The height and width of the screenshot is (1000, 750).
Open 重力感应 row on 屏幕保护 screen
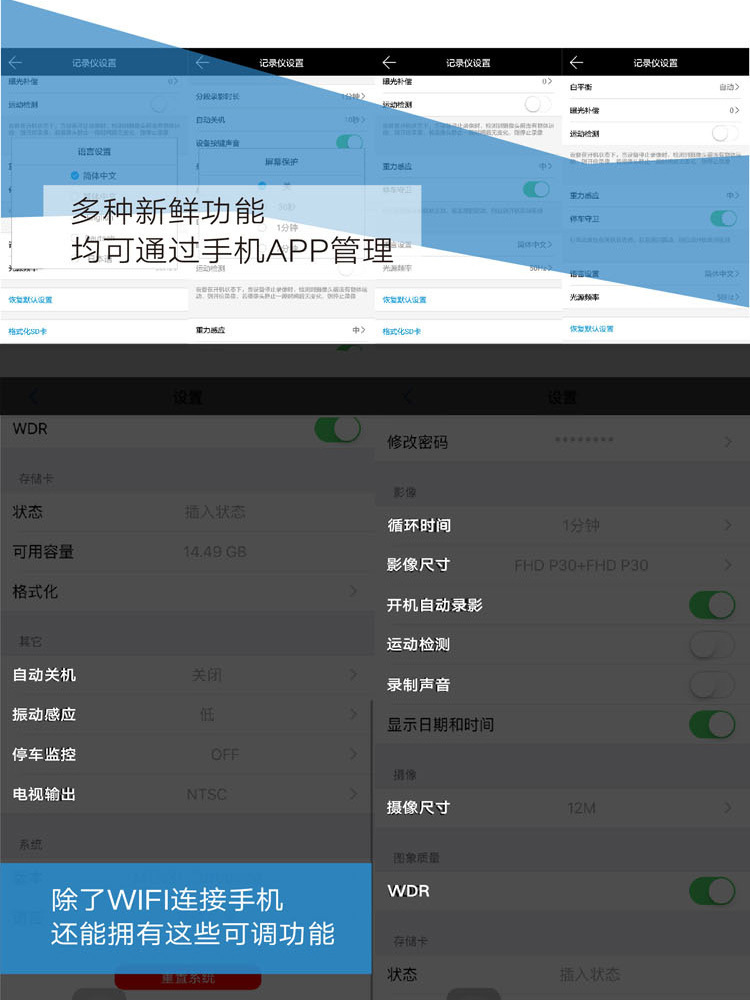click(x=281, y=330)
